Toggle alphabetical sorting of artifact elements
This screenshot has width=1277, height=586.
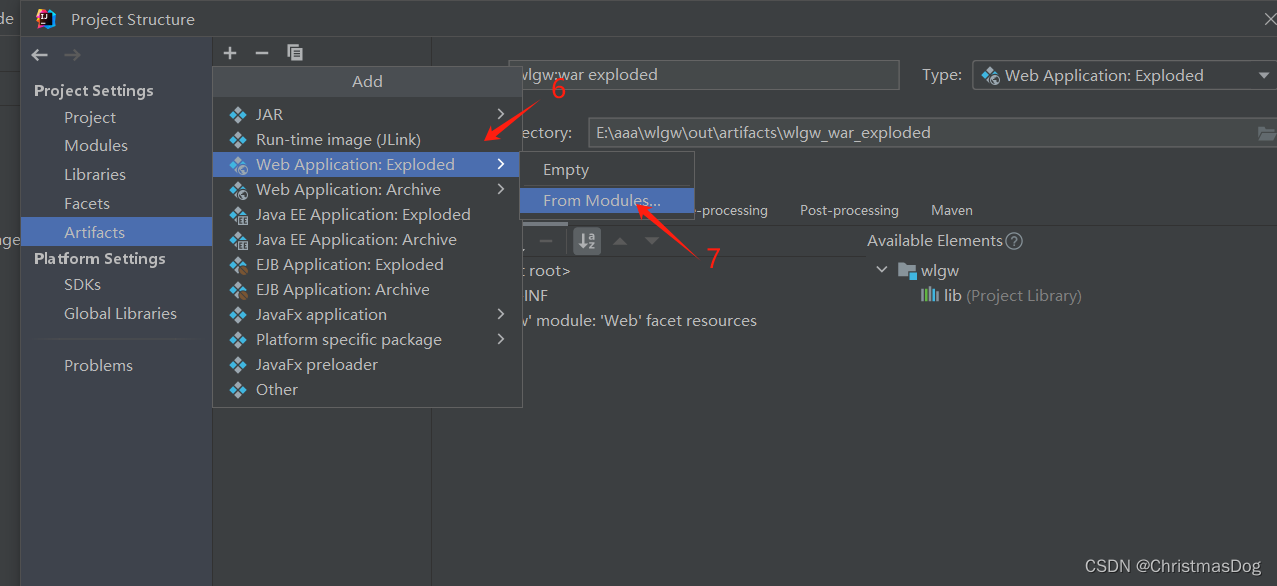point(586,240)
